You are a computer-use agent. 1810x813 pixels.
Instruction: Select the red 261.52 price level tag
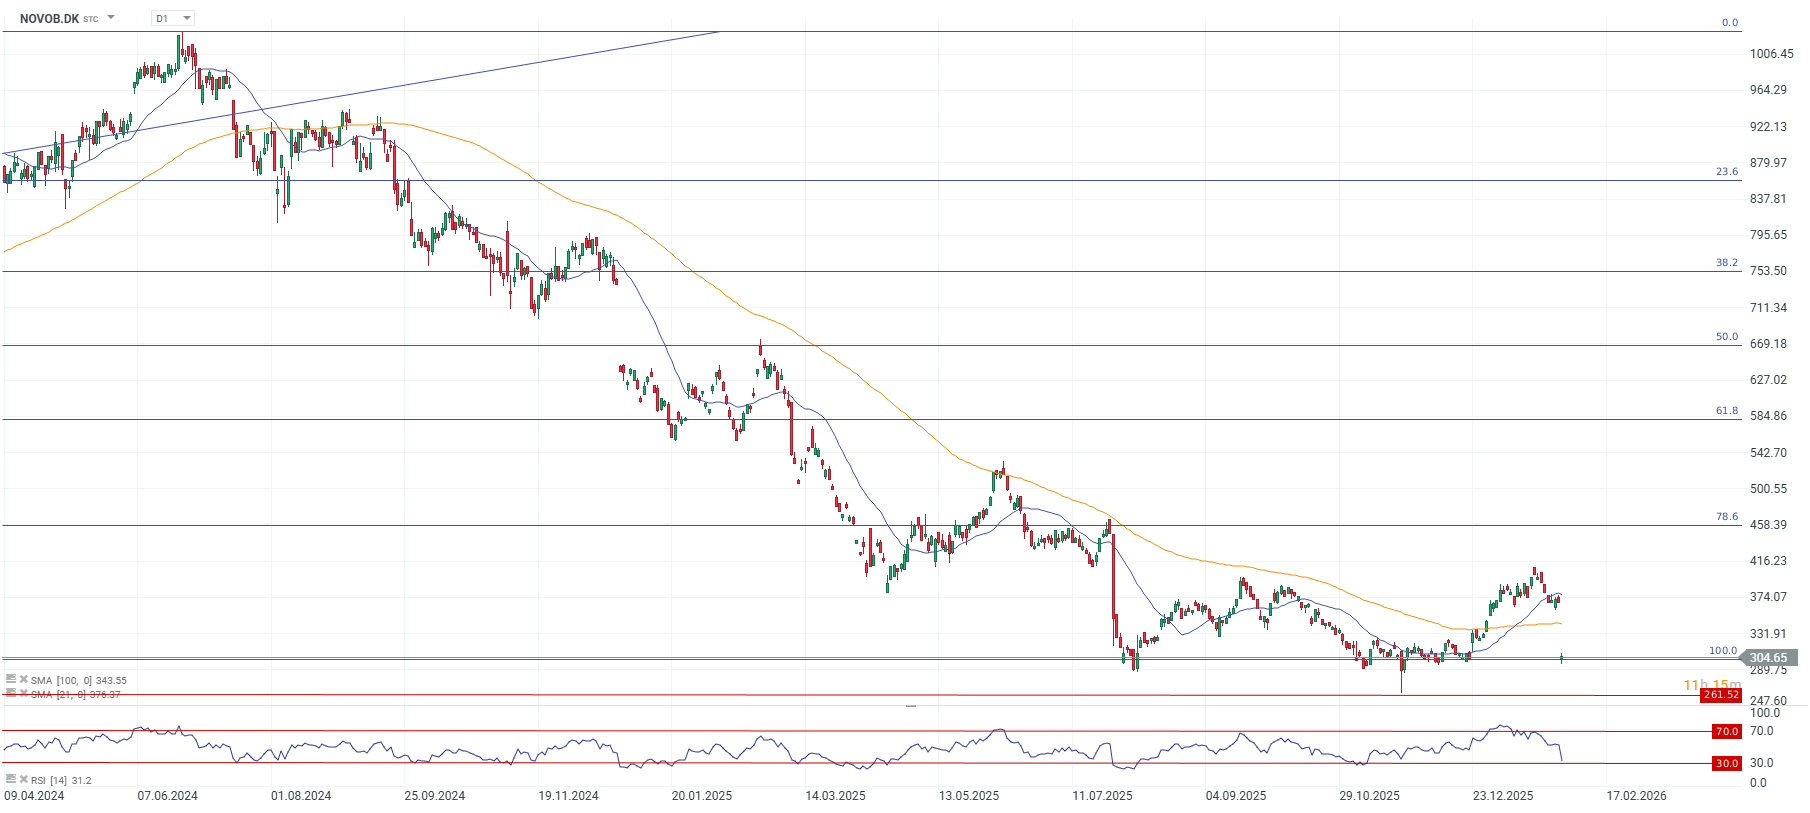click(1721, 695)
